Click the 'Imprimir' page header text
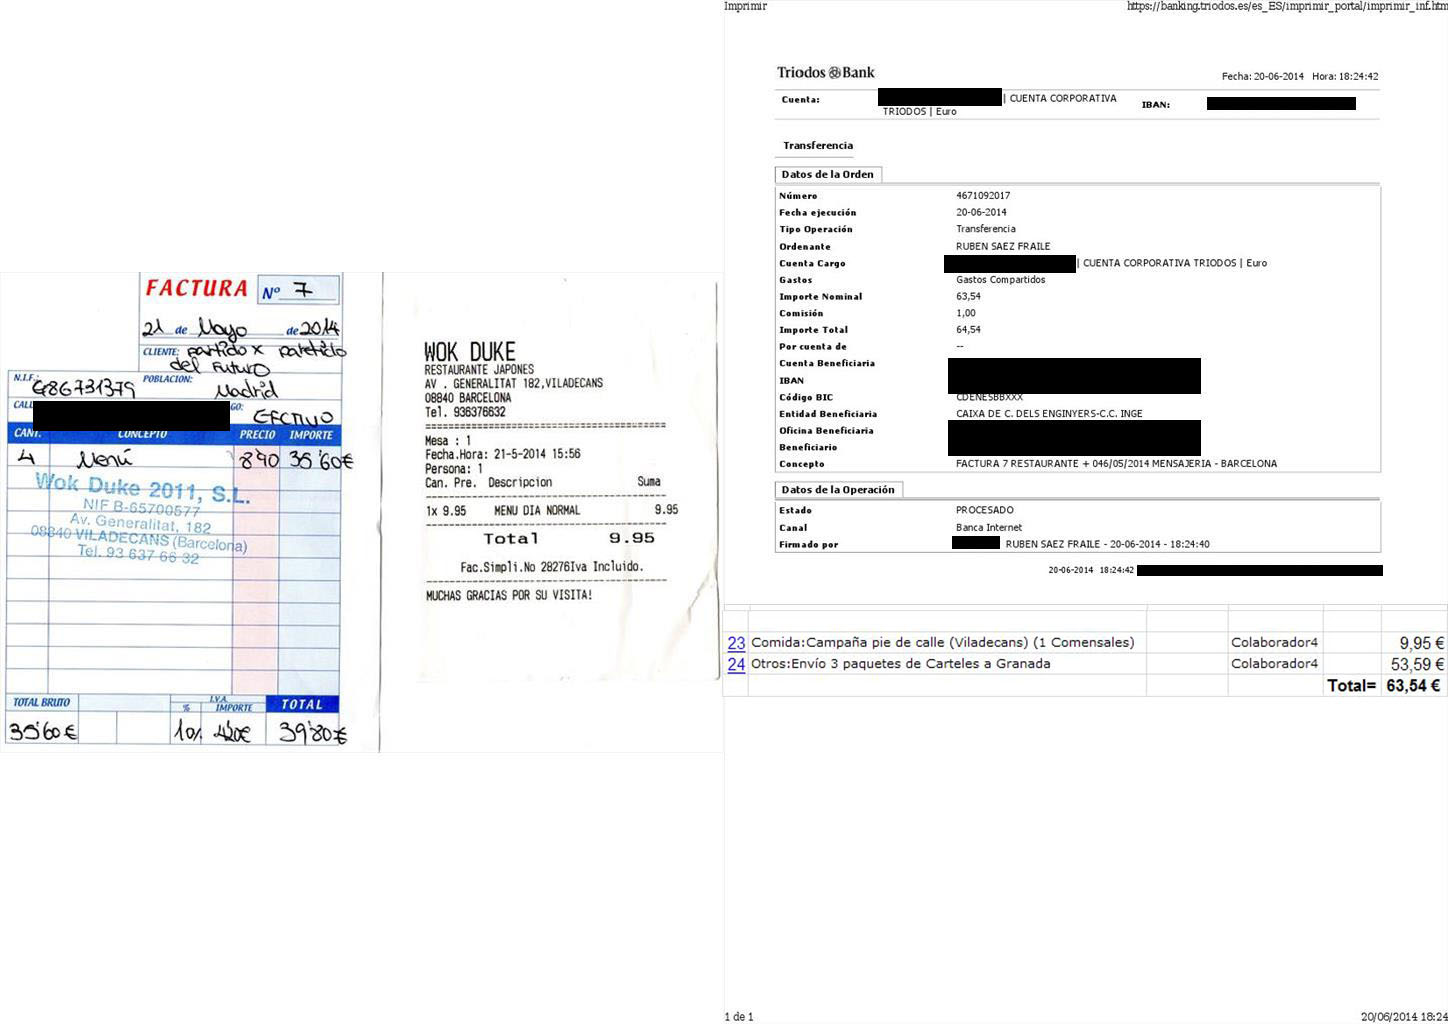The height and width of the screenshot is (1024, 1448). point(745,7)
